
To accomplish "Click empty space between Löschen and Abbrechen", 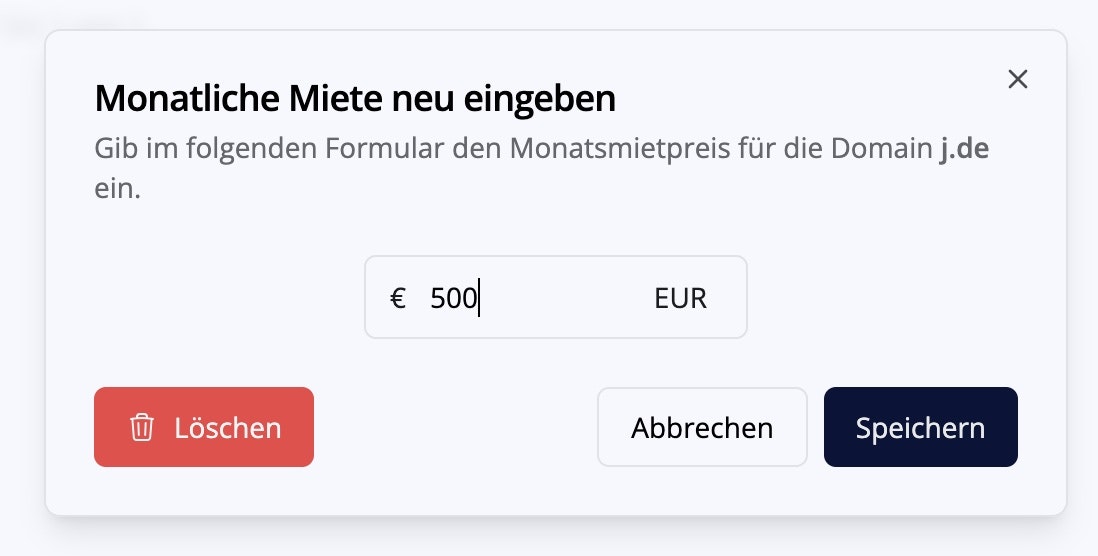I will click(455, 428).
